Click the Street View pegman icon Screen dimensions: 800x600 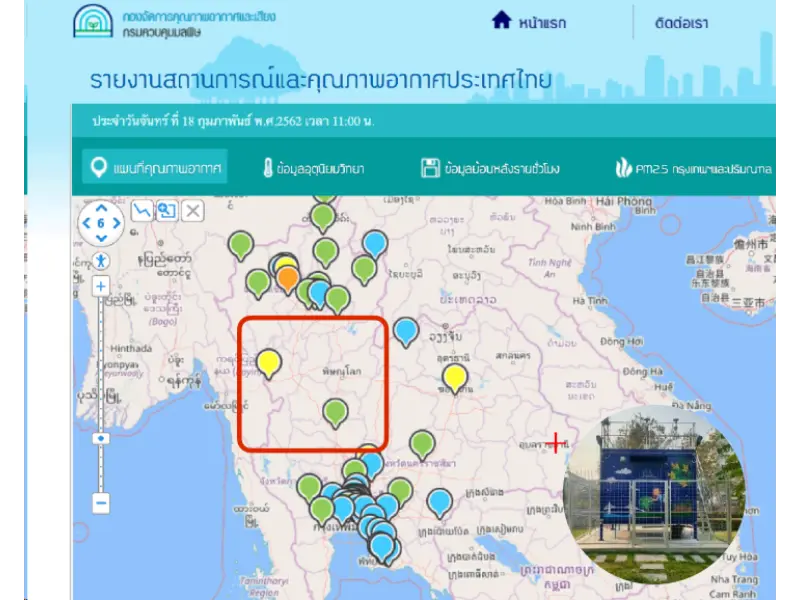(101, 260)
